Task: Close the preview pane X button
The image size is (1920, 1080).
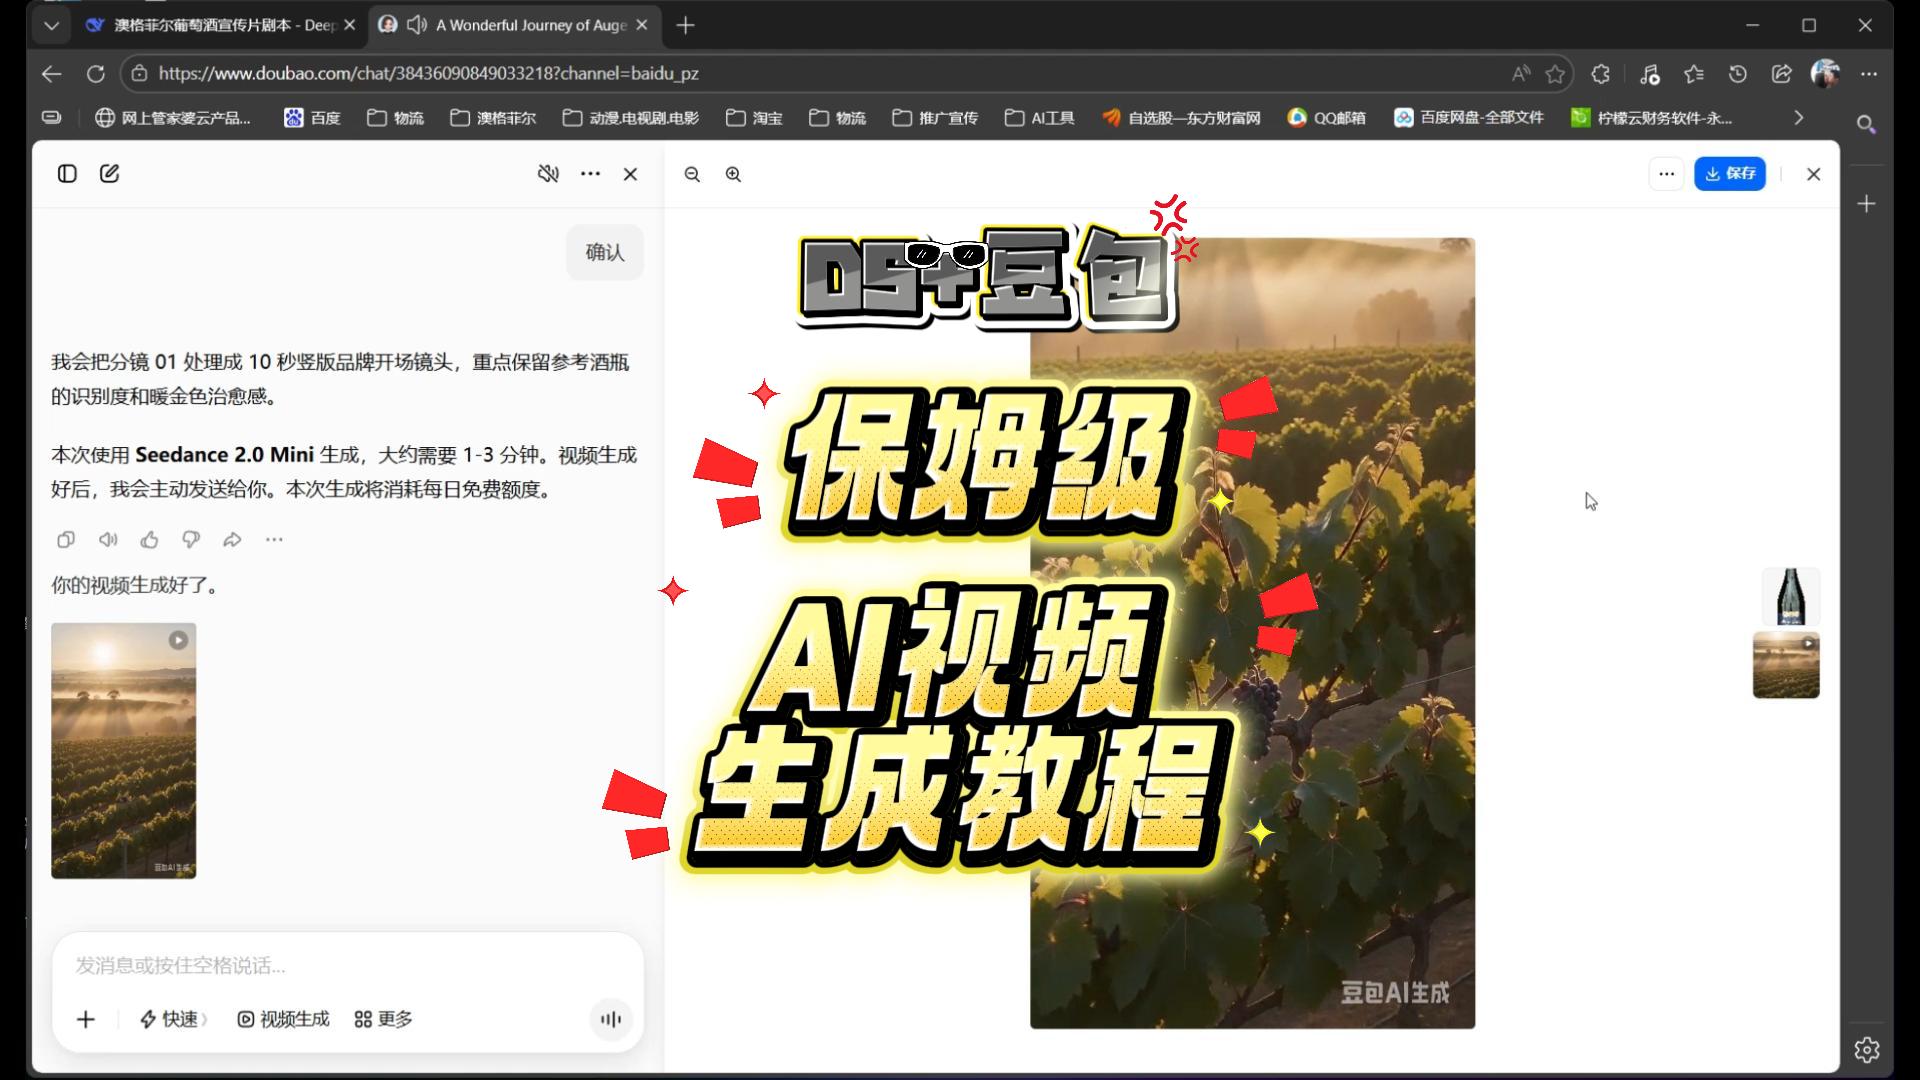Action: point(1814,174)
